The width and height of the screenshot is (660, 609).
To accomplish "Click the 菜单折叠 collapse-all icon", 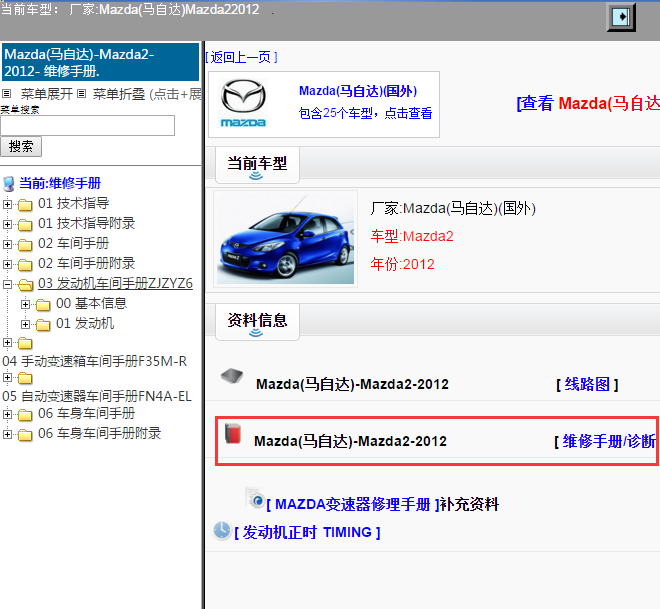I will pyautogui.click(x=82, y=93).
